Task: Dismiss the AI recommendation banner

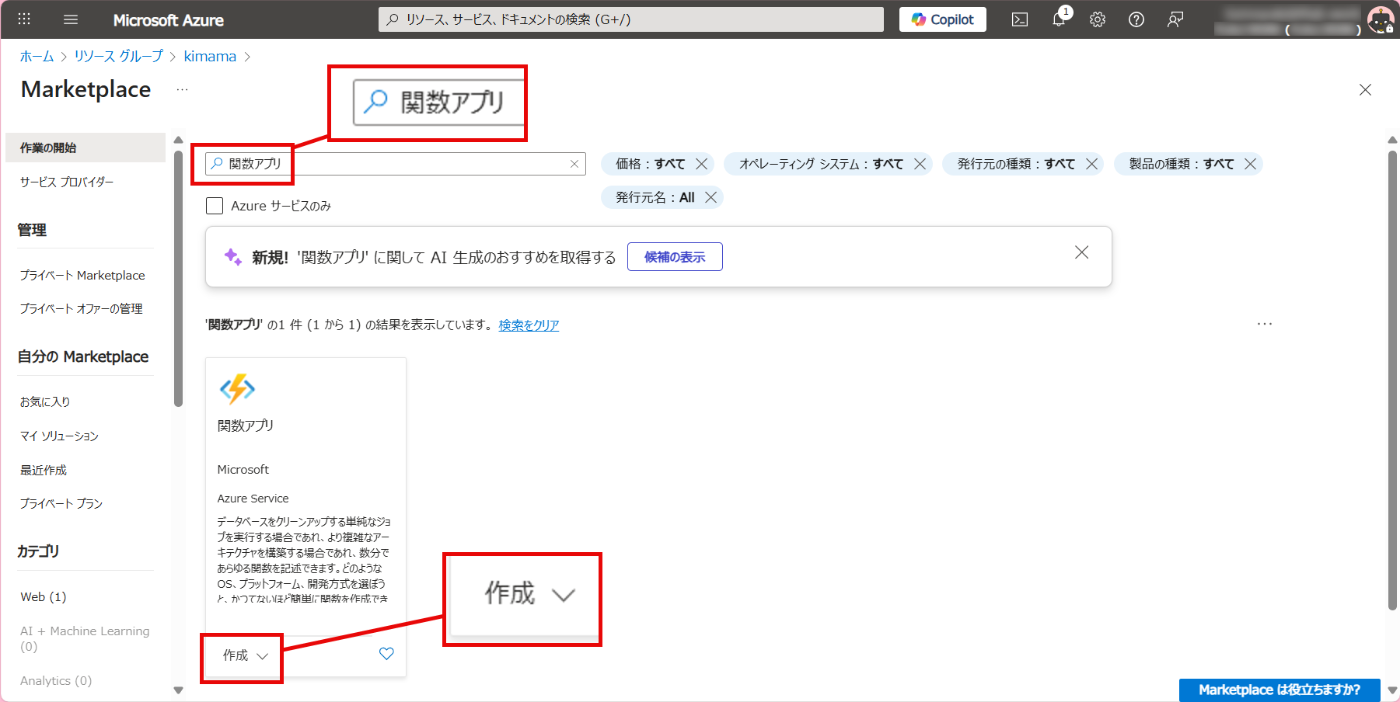Action: 1081,253
